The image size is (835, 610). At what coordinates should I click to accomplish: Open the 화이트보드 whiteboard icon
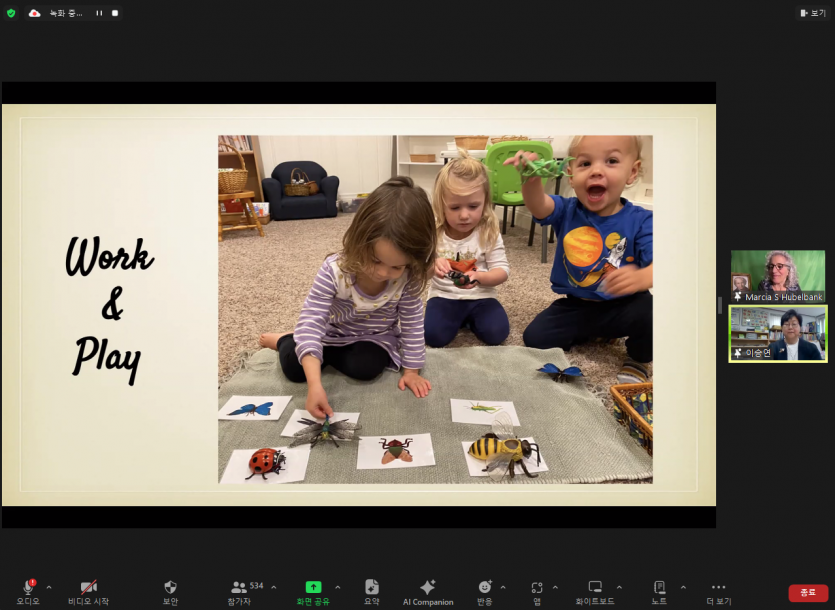click(x=595, y=588)
